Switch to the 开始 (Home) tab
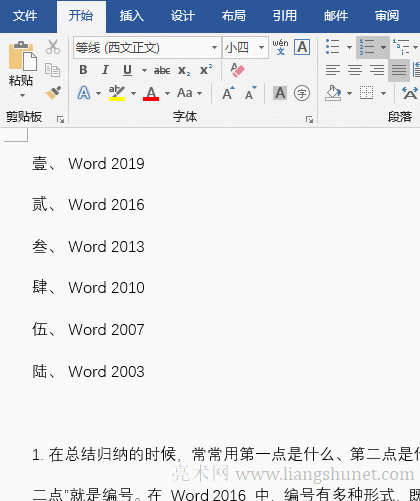 [x=81, y=16]
